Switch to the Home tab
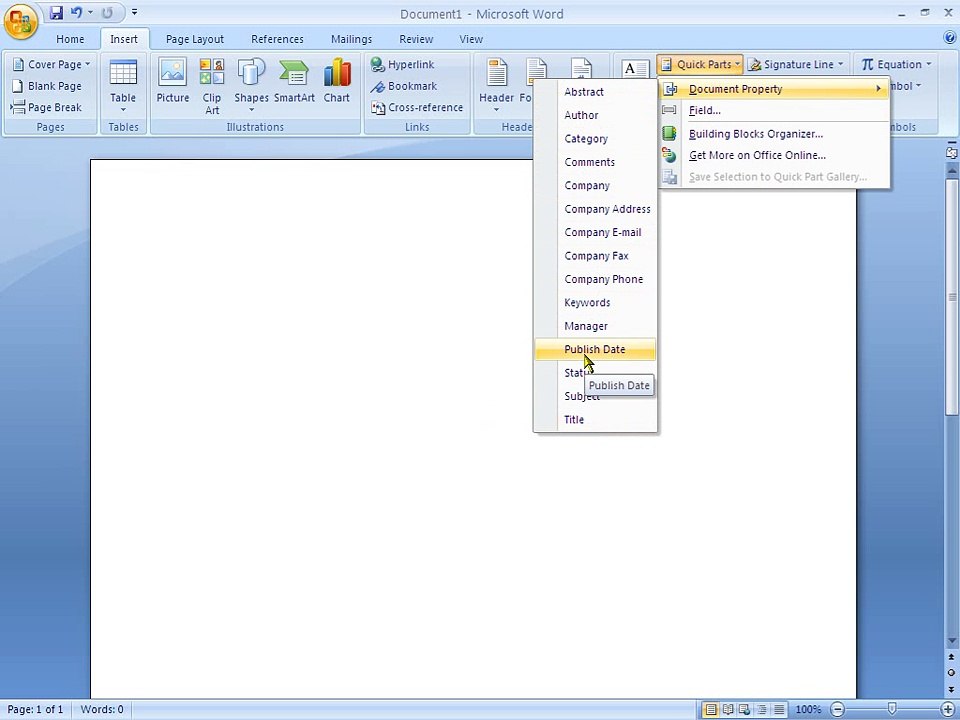 [x=70, y=39]
